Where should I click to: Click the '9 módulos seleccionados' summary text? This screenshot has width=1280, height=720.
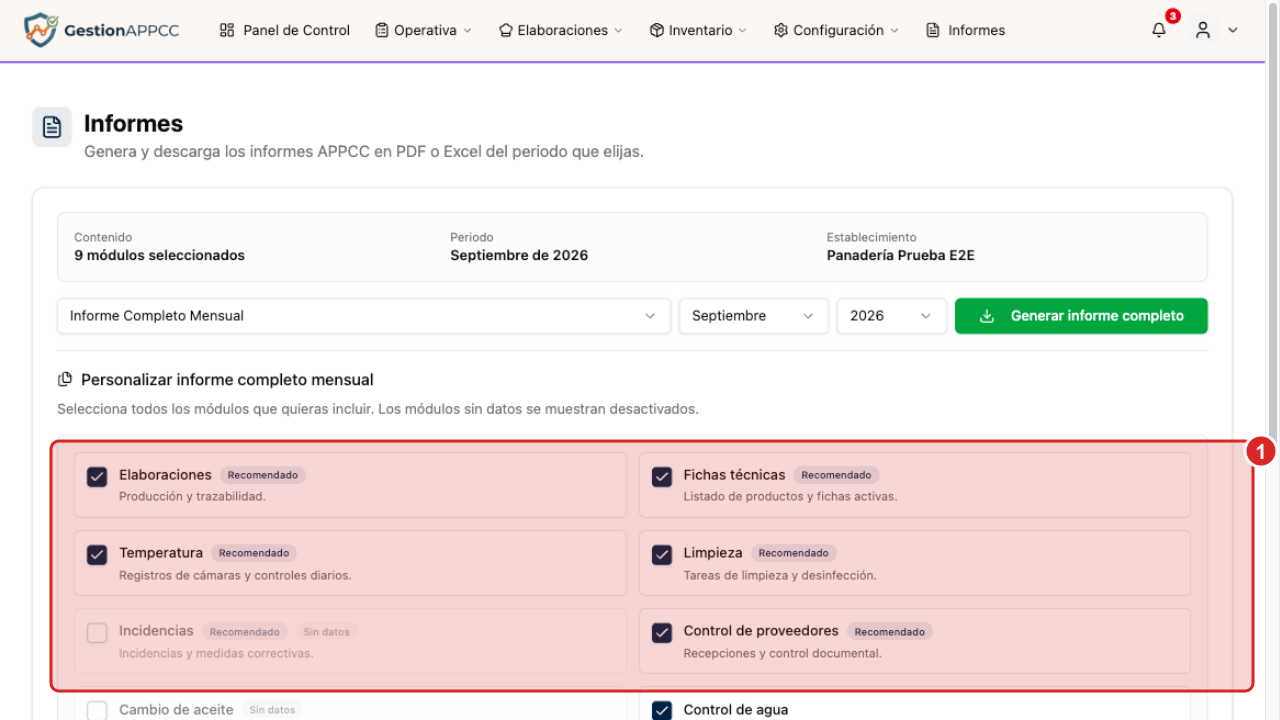pos(159,255)
